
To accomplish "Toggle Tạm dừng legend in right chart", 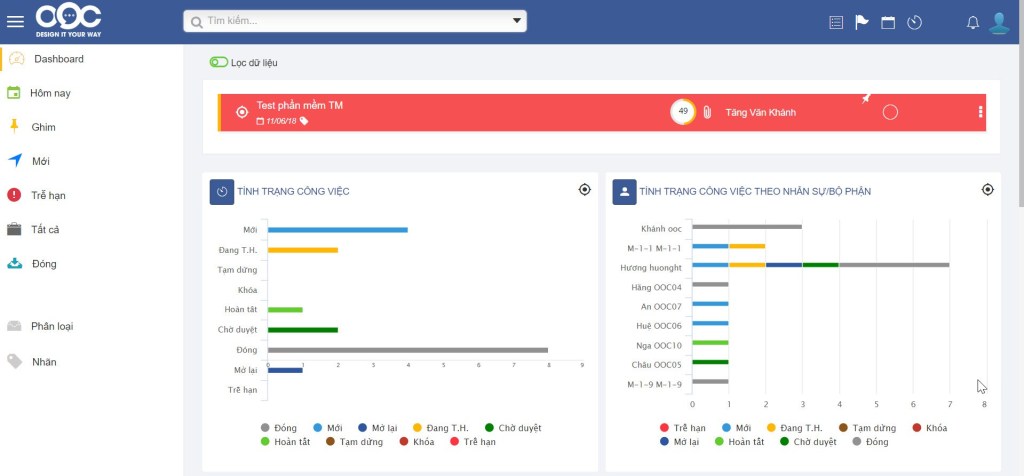I will point(867,428).
